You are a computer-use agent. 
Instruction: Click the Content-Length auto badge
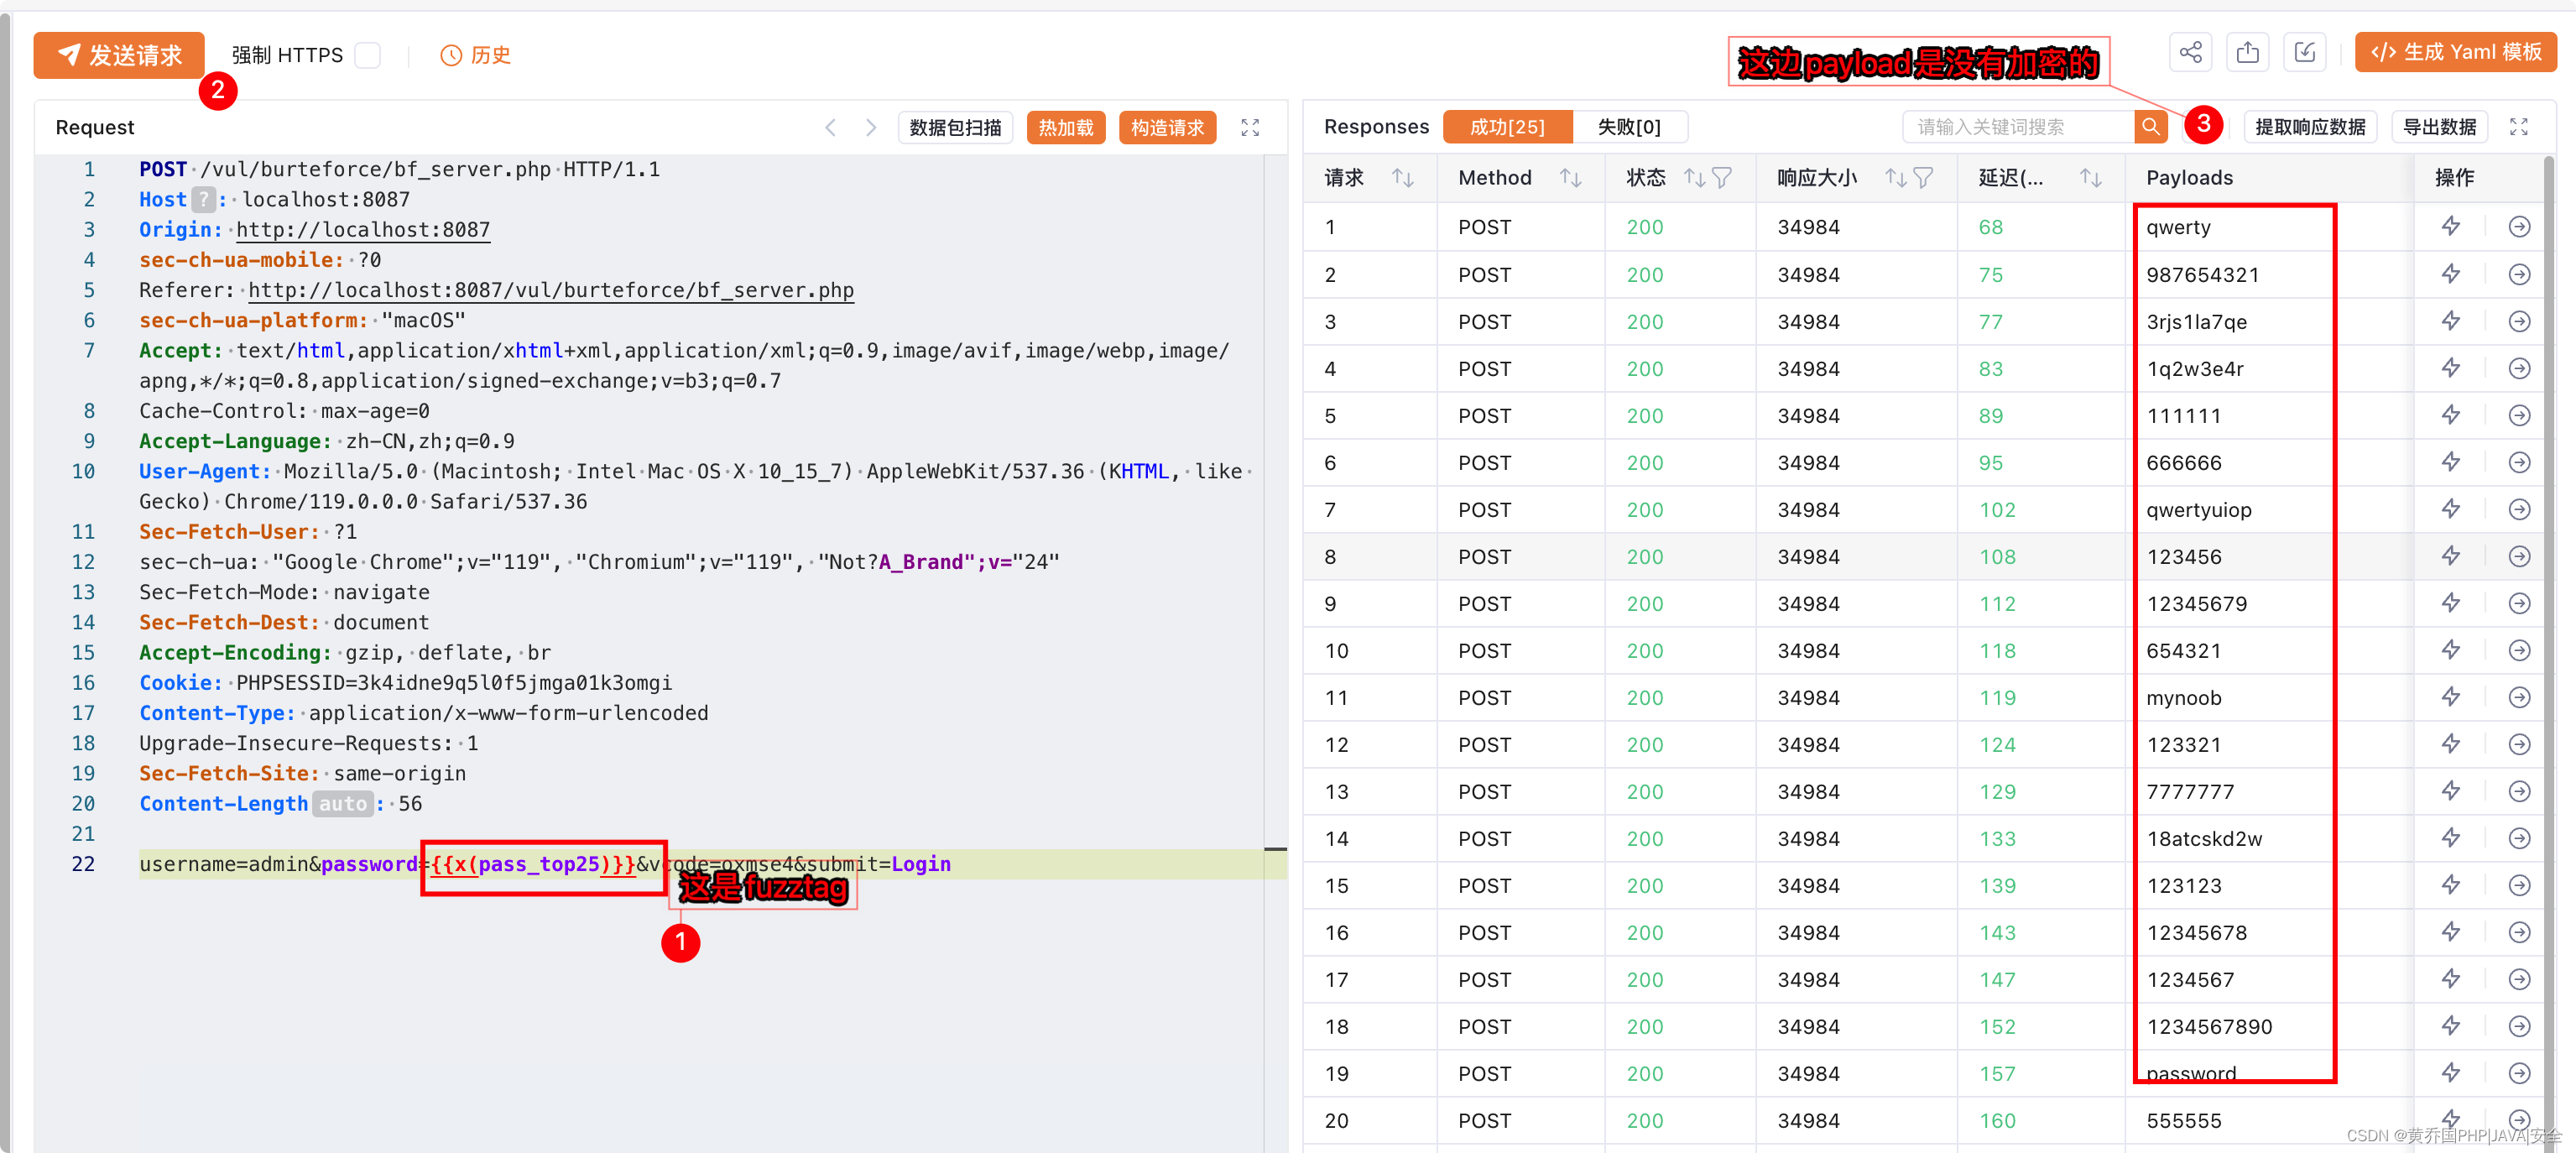pyautogui.click(x=343, y=804)
